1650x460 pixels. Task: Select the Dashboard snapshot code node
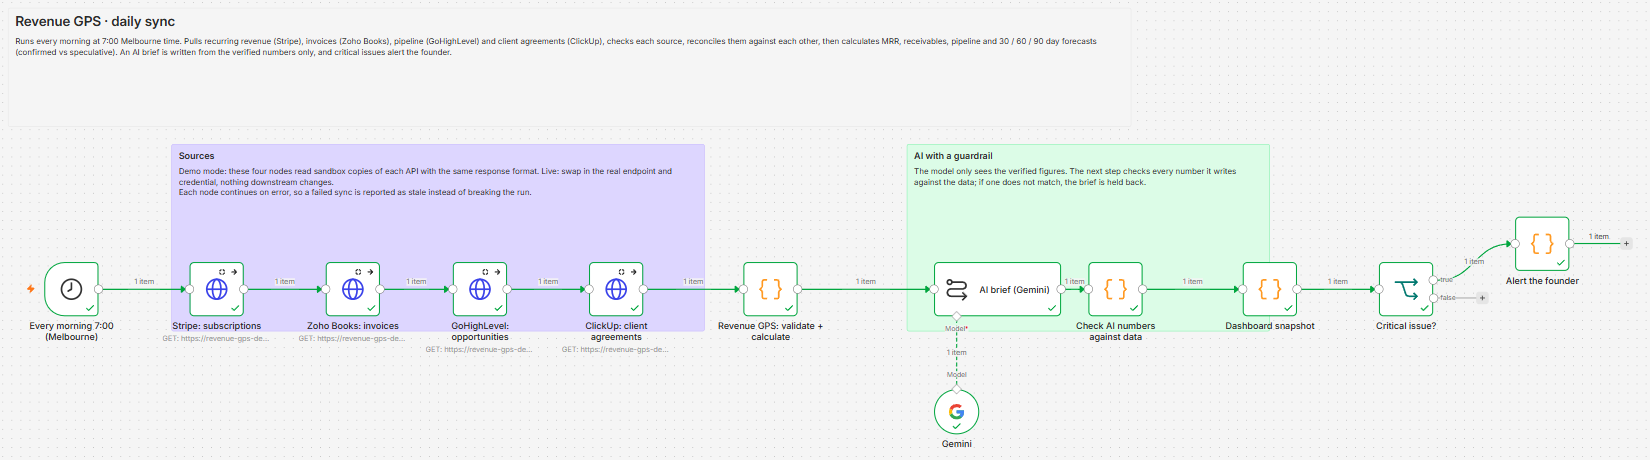click(1270, 289)
